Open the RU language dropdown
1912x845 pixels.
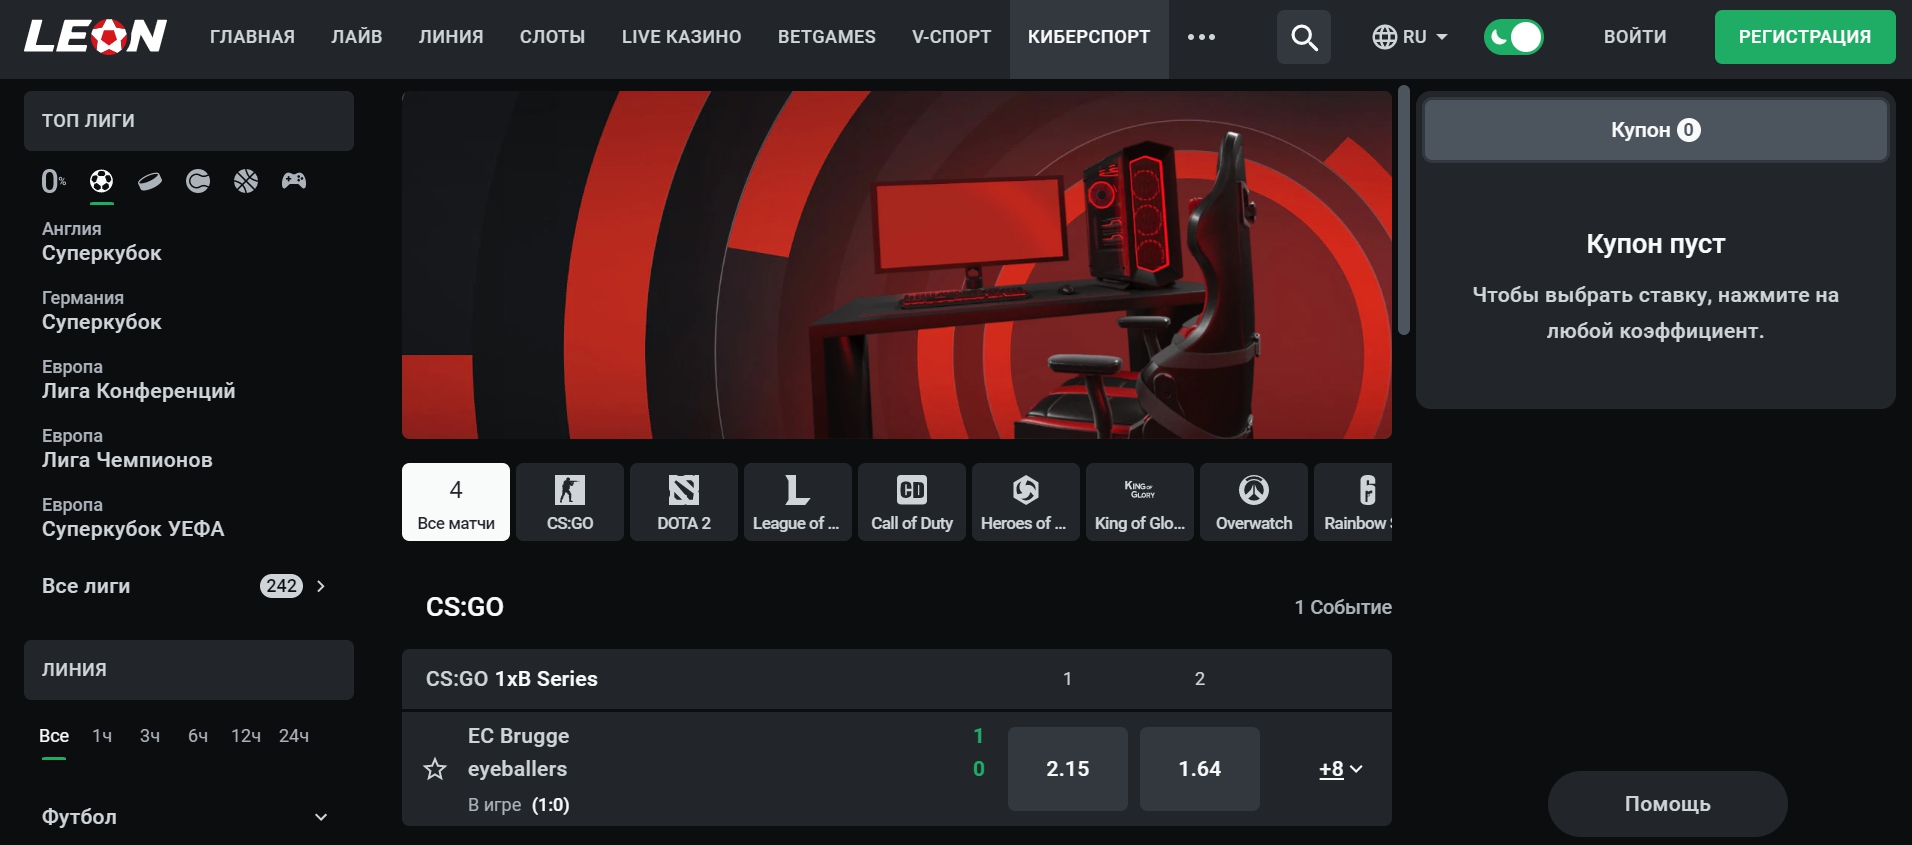(x=1410, y=38)
